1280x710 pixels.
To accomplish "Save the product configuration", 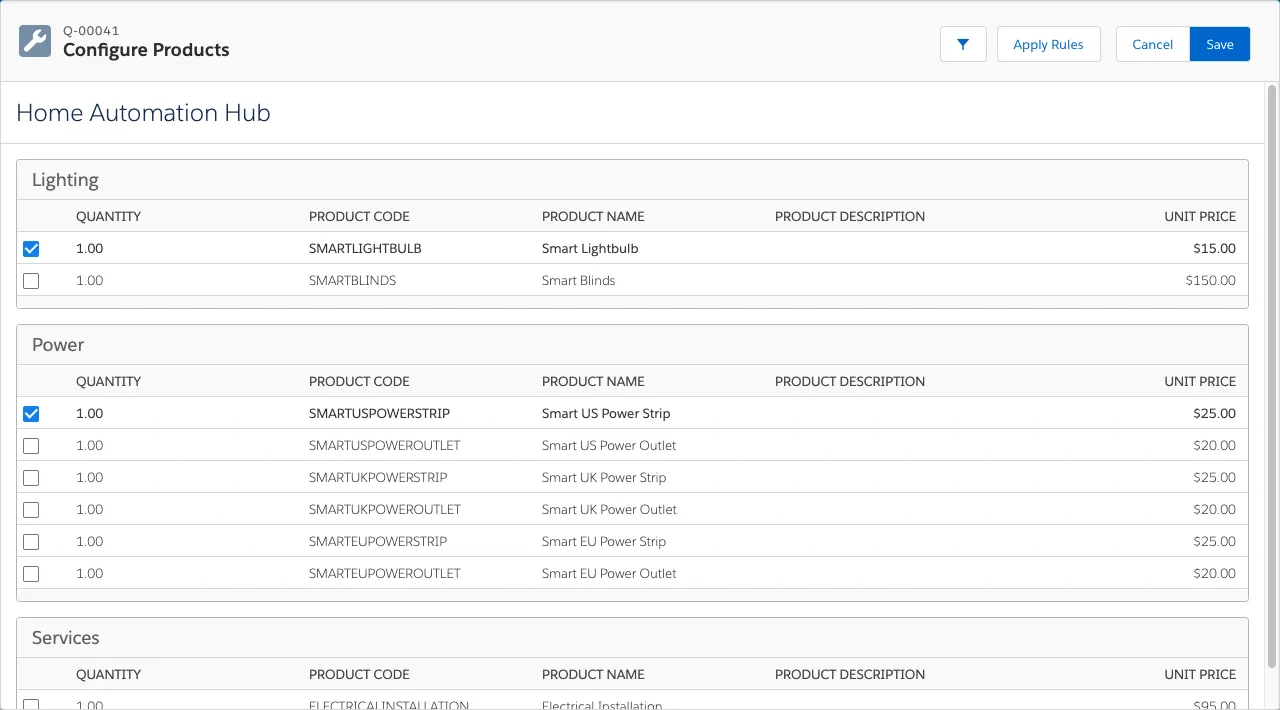I will pyautogui.click(x=1220, y=44).
